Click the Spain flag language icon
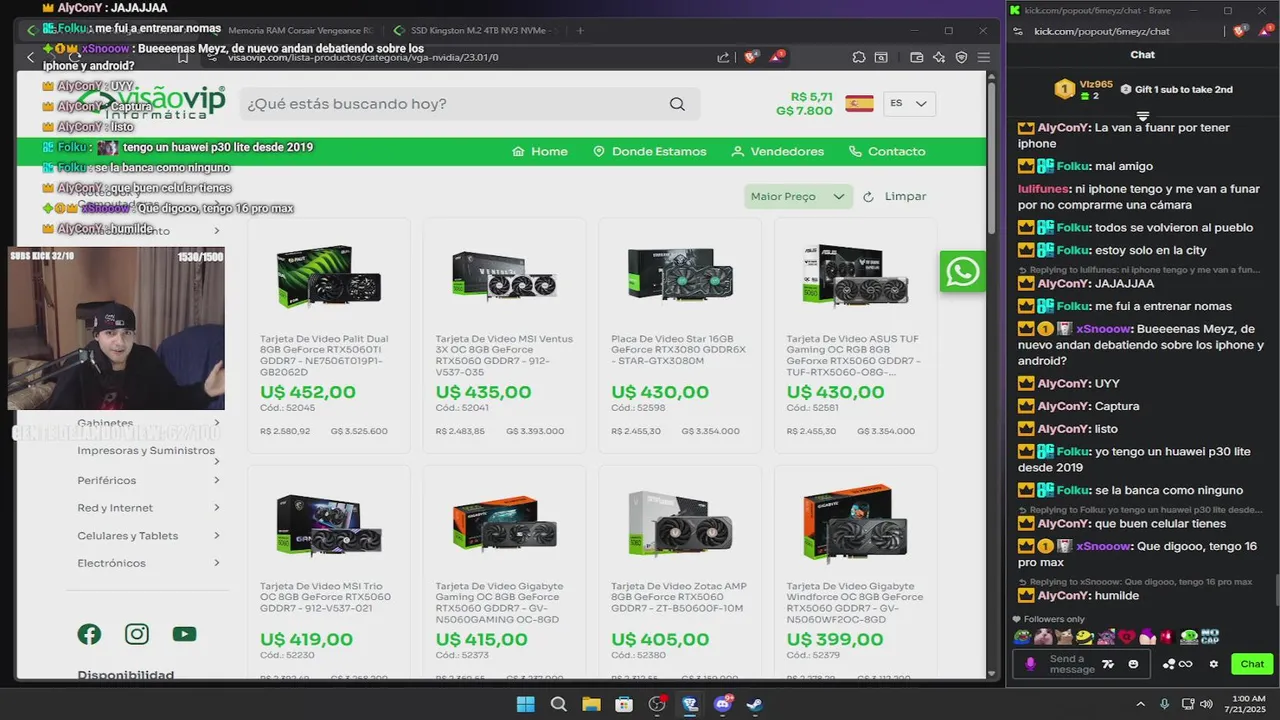 (859, 104)
